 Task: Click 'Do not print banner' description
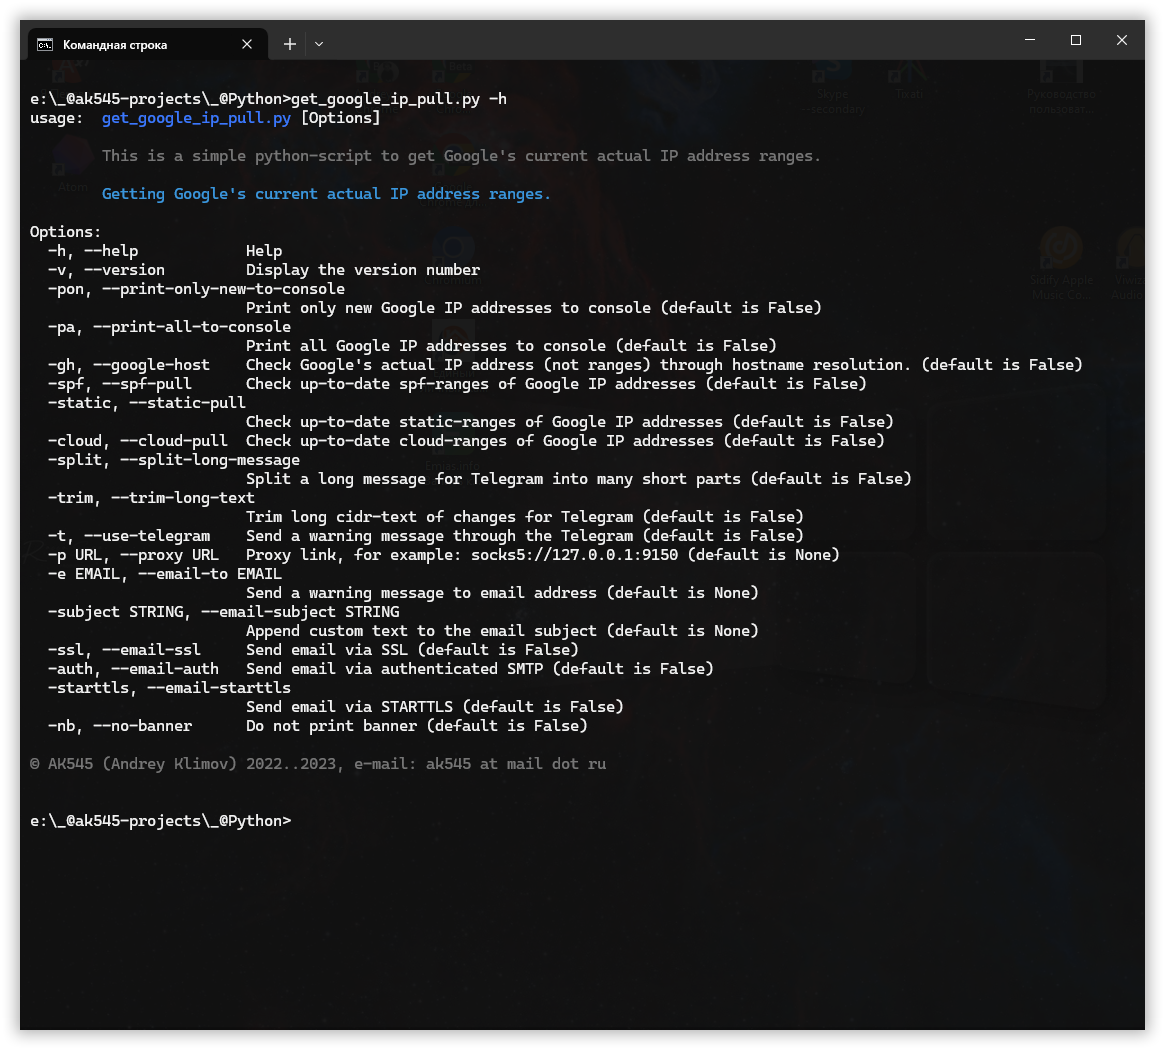pyautogui.click(x=331, y=726)
